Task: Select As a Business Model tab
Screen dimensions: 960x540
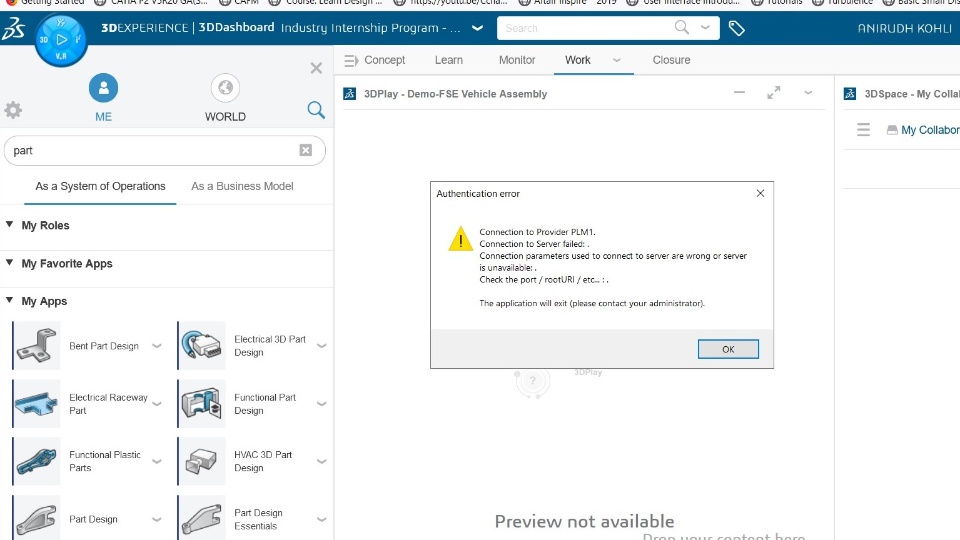Action: pos(242,186)
